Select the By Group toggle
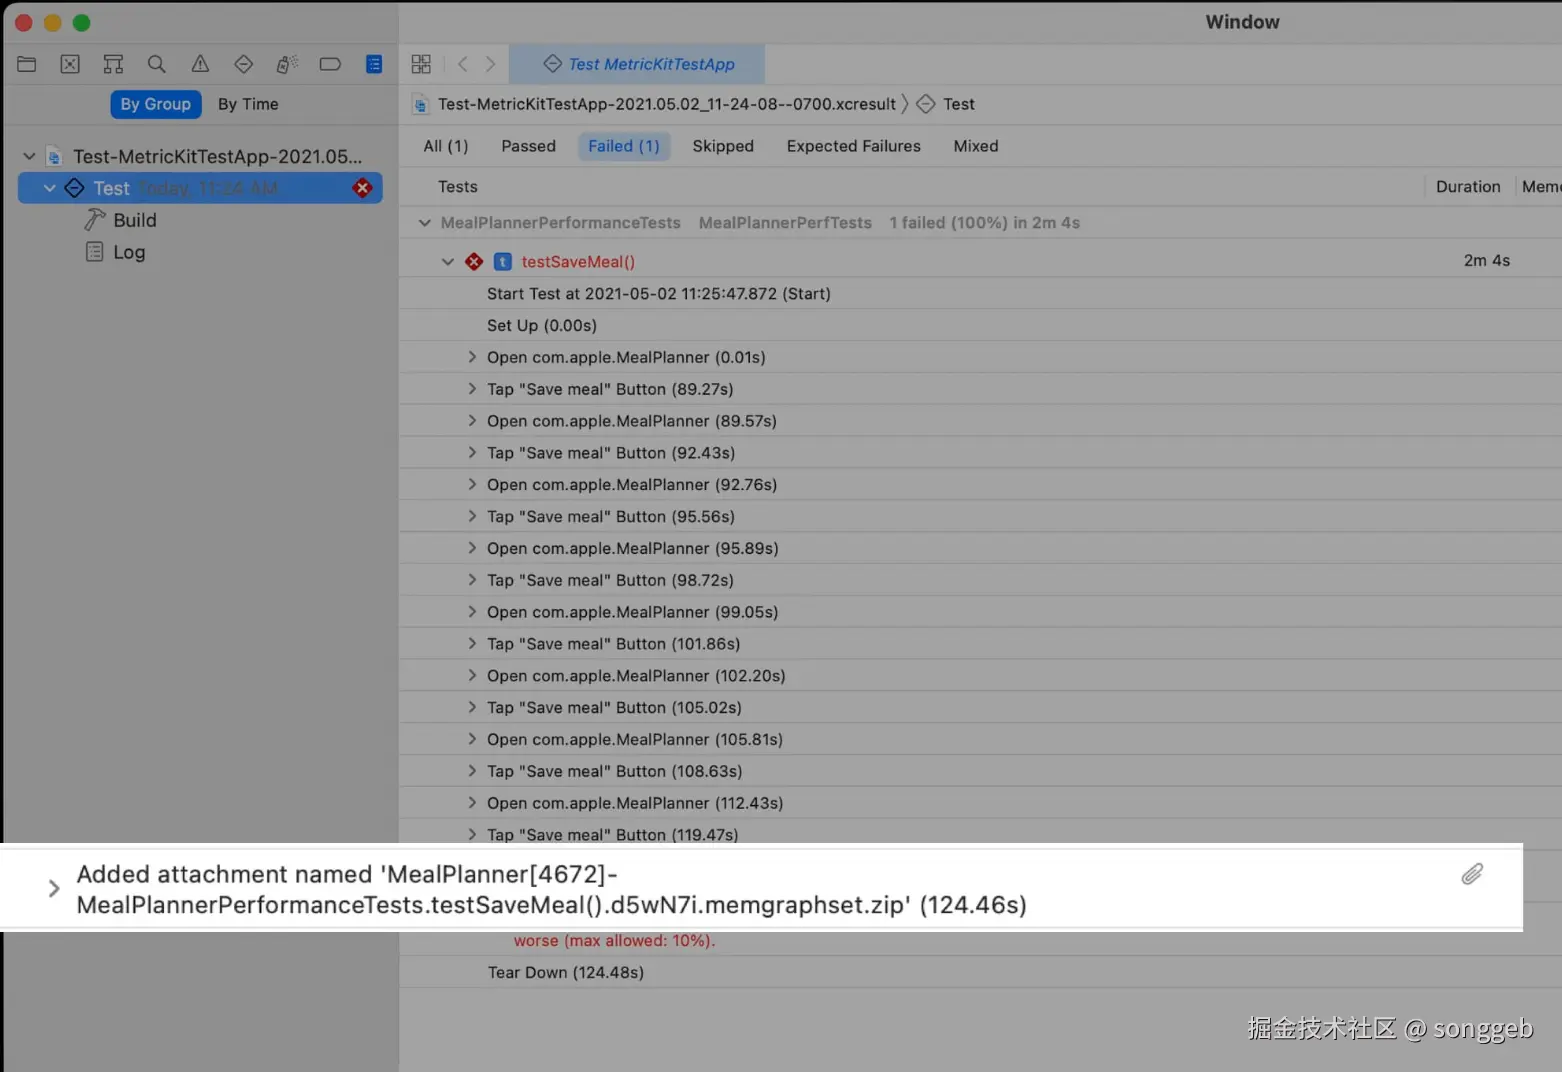1562x1072 pixels. [156, 104]
